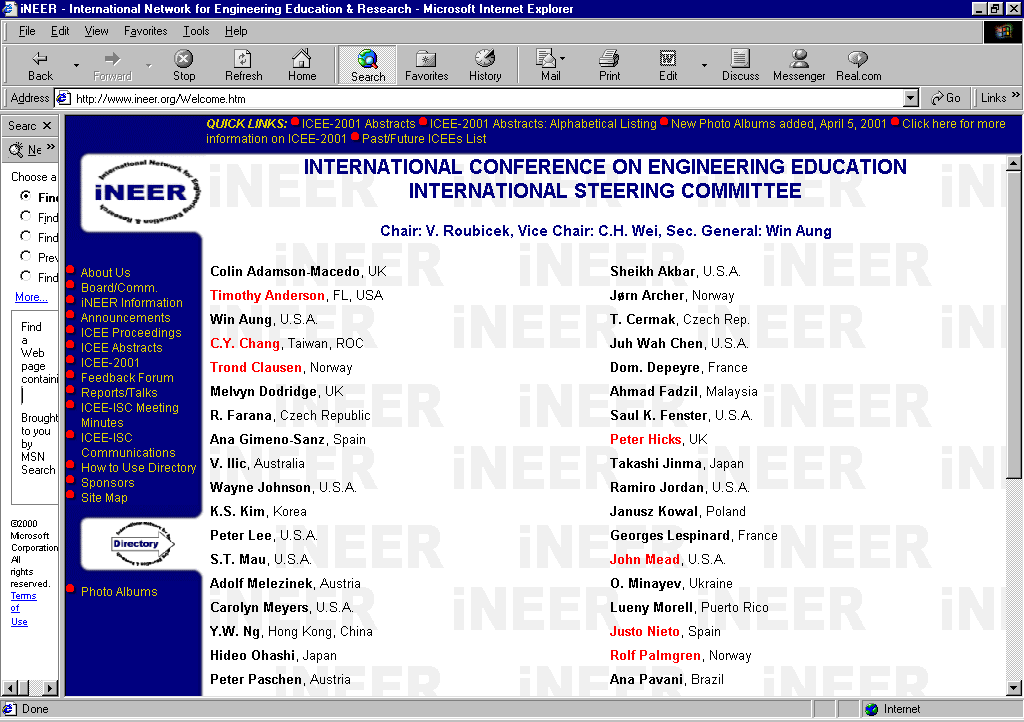Image resolution: width=1024 pixels, height=722 pixels.
Task: Open the Back button history dropdown arrow
Action: (76, 65)
